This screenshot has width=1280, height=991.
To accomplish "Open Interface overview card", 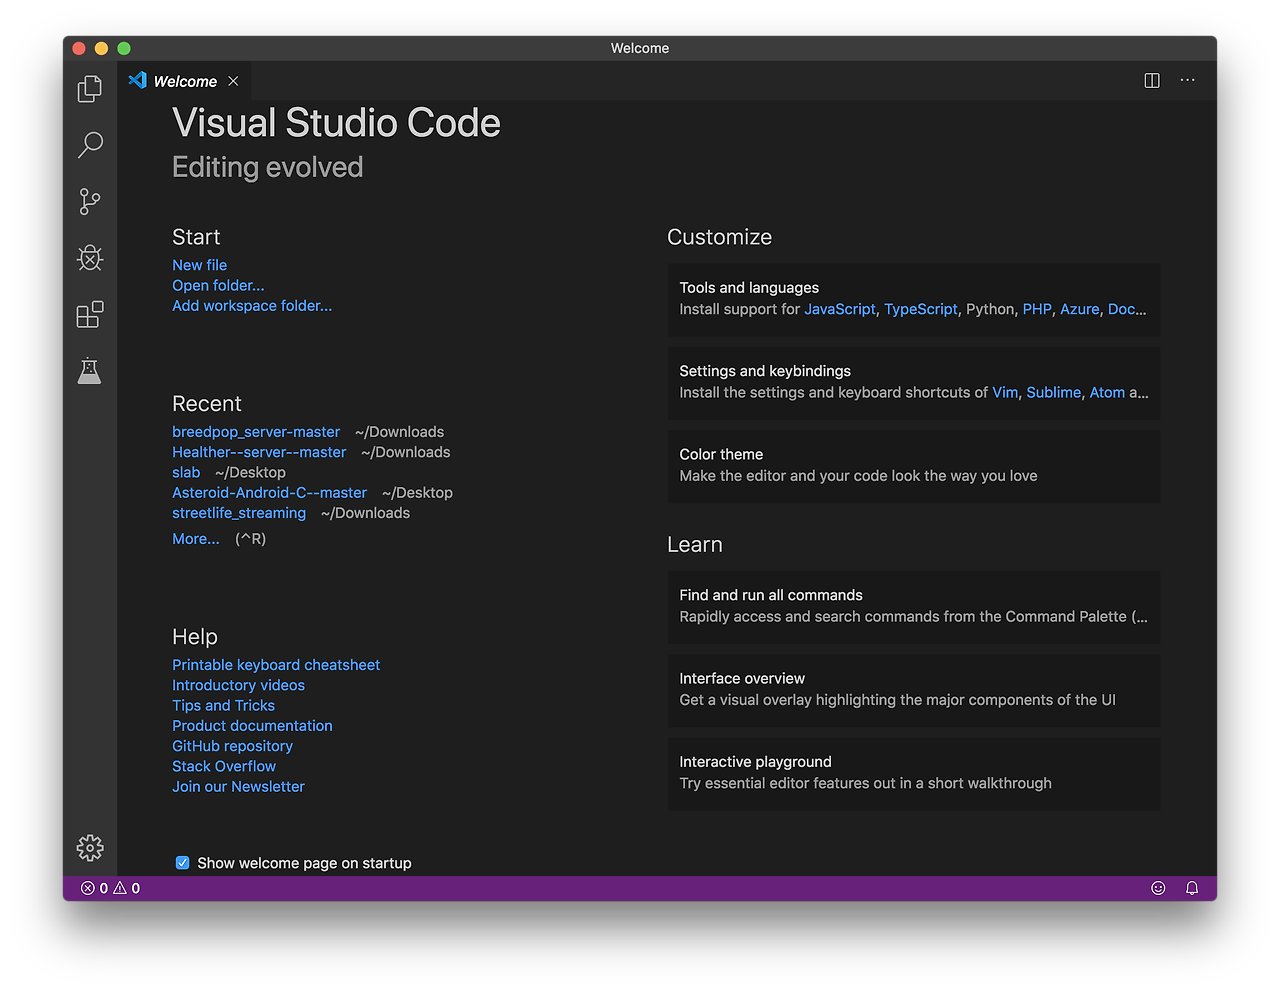I will tap(914, 690).
